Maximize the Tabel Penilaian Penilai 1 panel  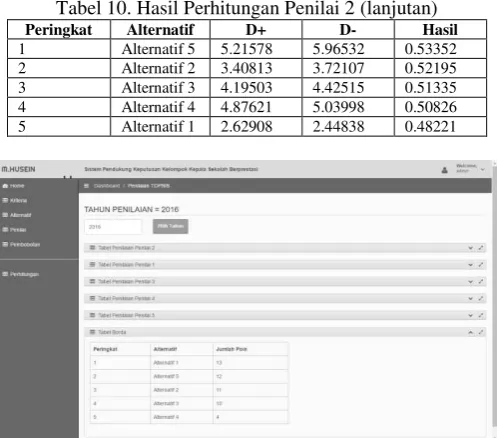tap(481, 265)
